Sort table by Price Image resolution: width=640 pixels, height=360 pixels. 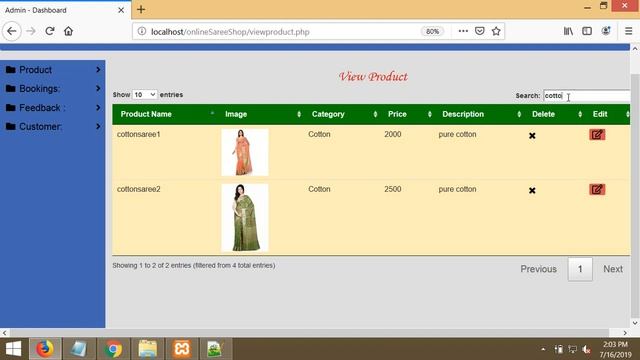pyautogui.click(x=408, y=114)
